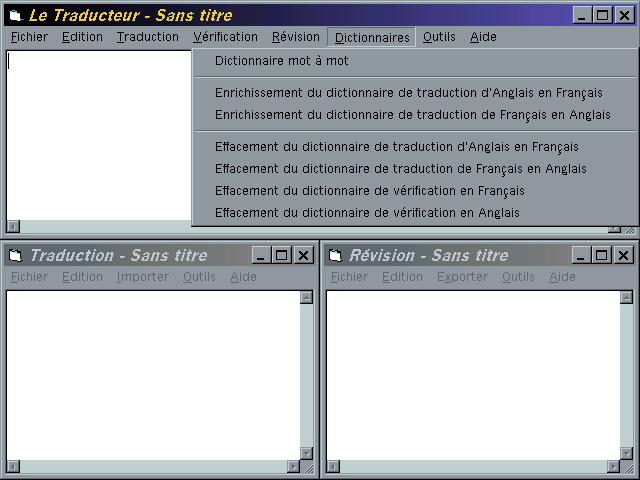Select Enrichissement du dictionnaire de Français en Anglais
Screen dimensions: 640x480
click(413, 115)
